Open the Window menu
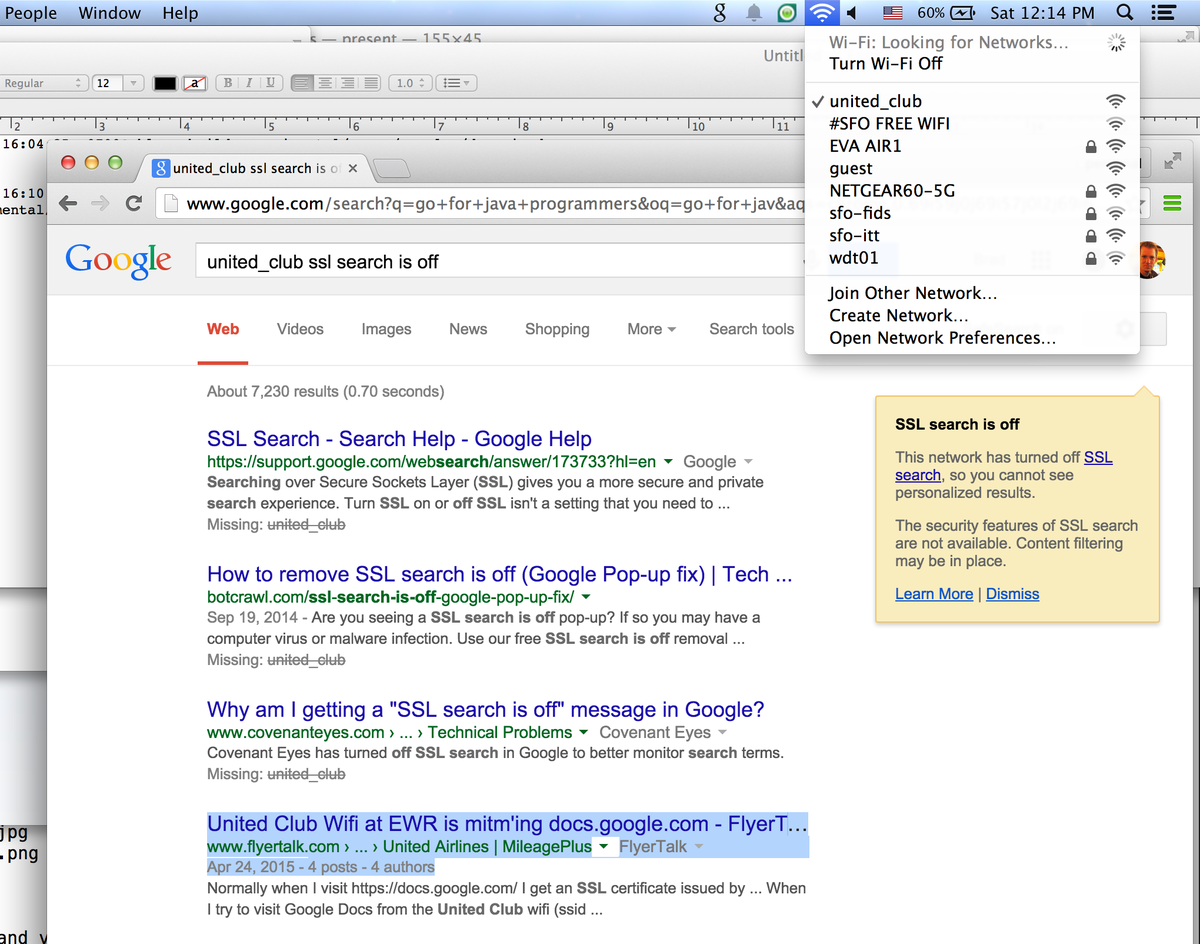Image resolution: width=1200 pixels, height=944 pixels. [x=110, y=13]
